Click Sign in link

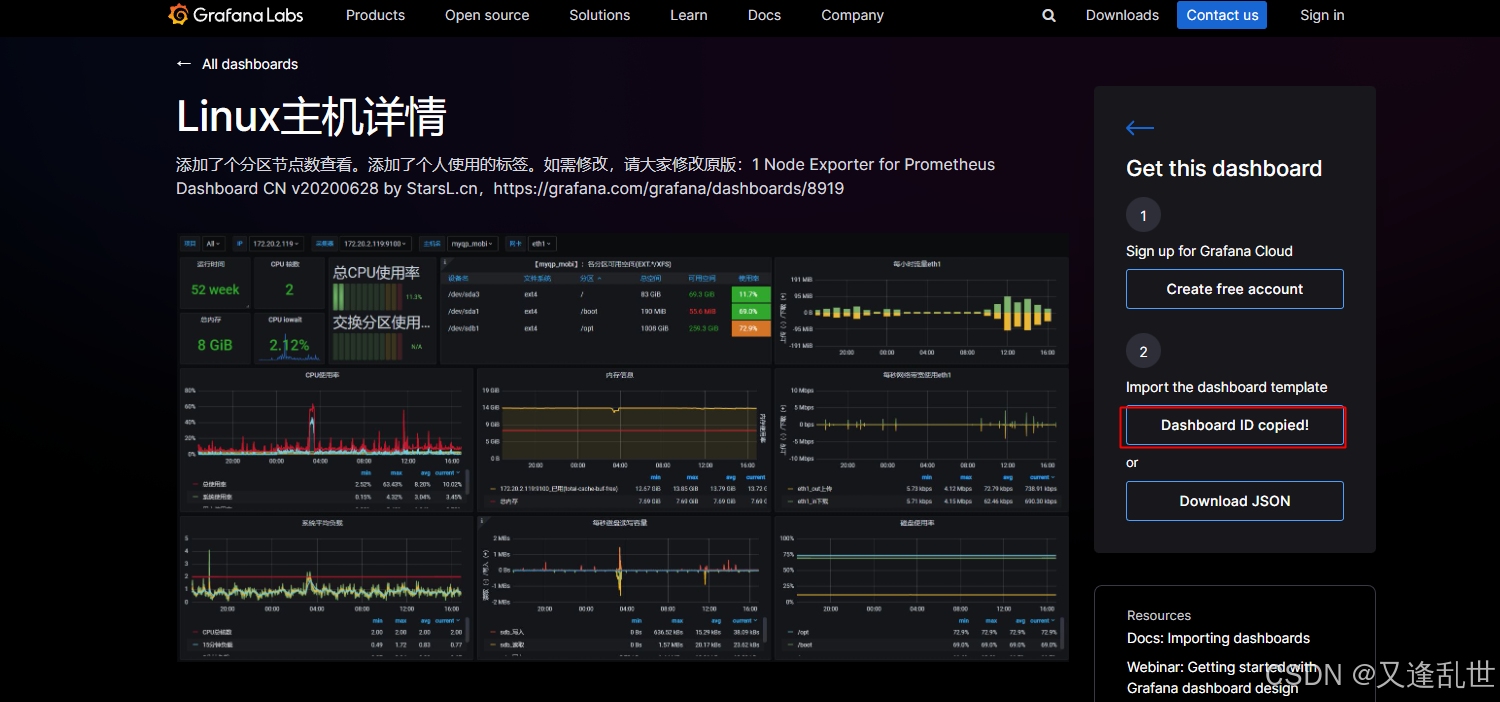[1322, 15]
